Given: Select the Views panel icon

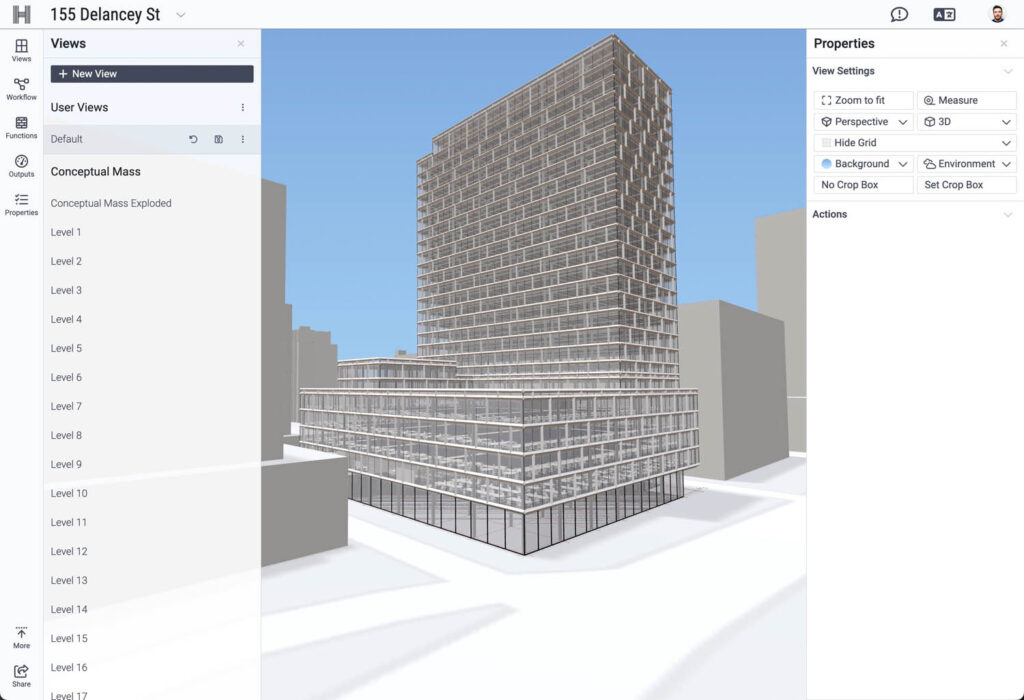Looking at the screenshot, I should [20, 50].
